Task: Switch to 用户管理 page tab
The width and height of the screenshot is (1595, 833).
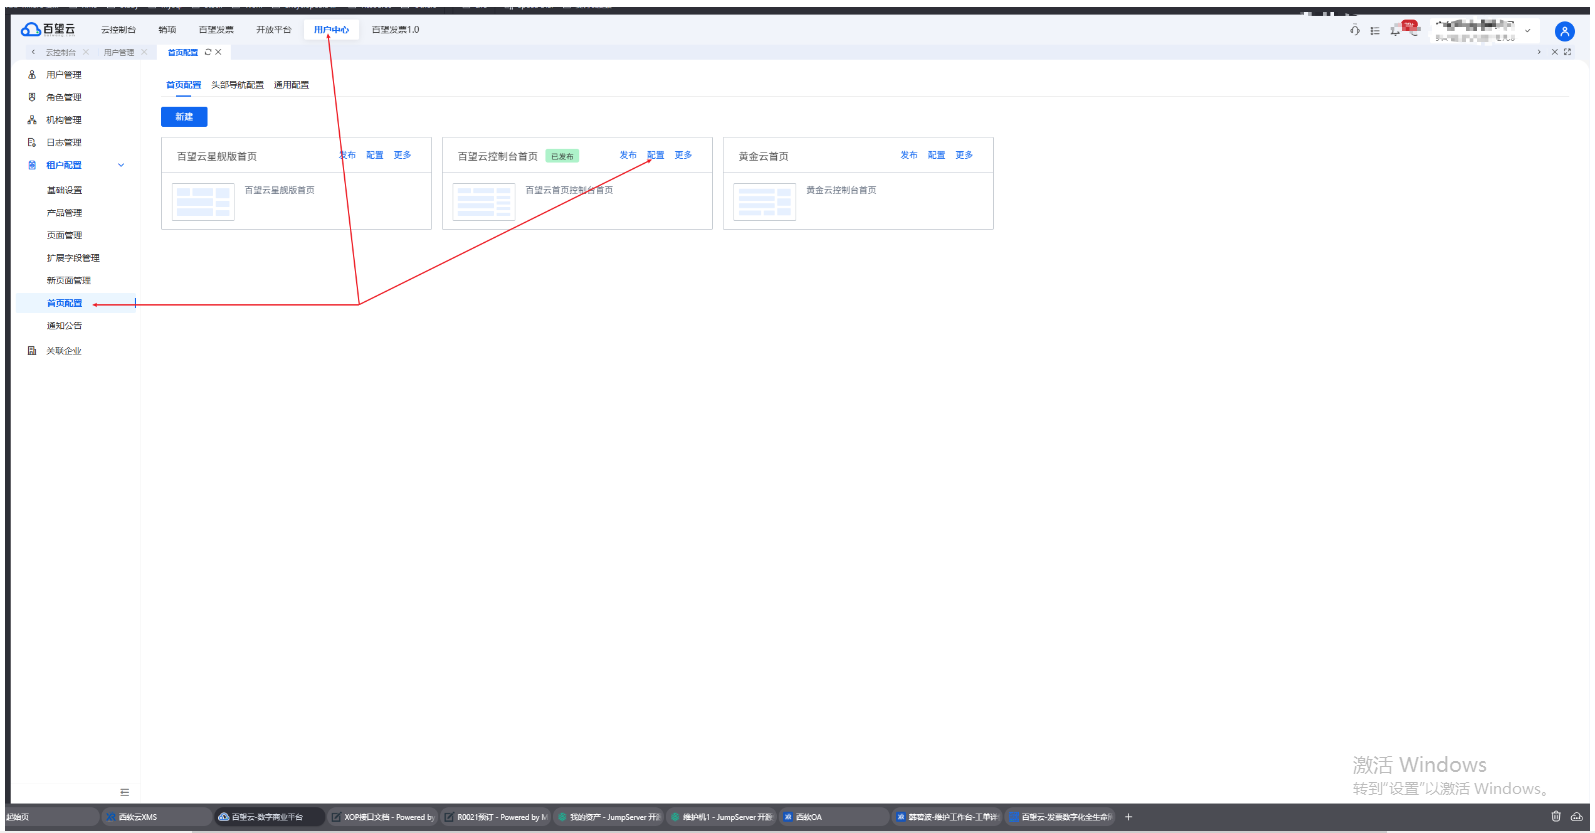Action: coord(118,52)
